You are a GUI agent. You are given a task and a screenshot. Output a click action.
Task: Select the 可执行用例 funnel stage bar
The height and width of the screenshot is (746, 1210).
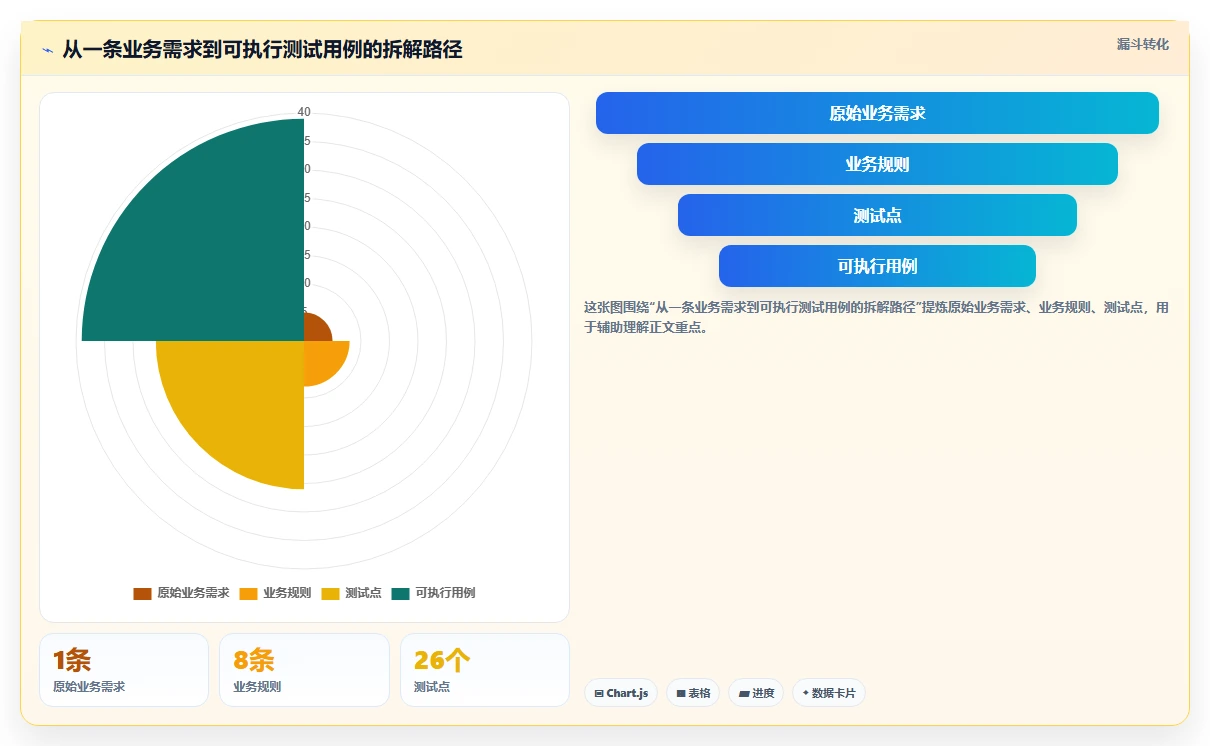click(x=877, y=266)
